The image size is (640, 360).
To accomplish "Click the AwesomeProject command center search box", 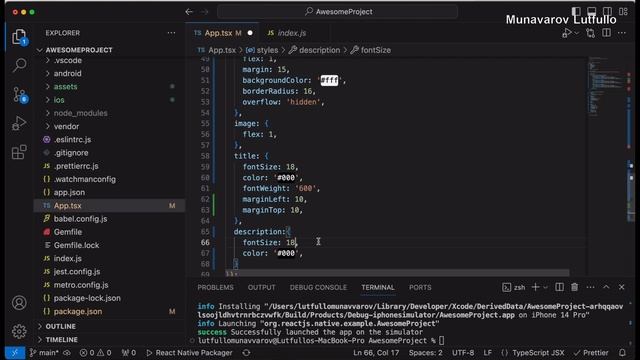I will (338, 12).
